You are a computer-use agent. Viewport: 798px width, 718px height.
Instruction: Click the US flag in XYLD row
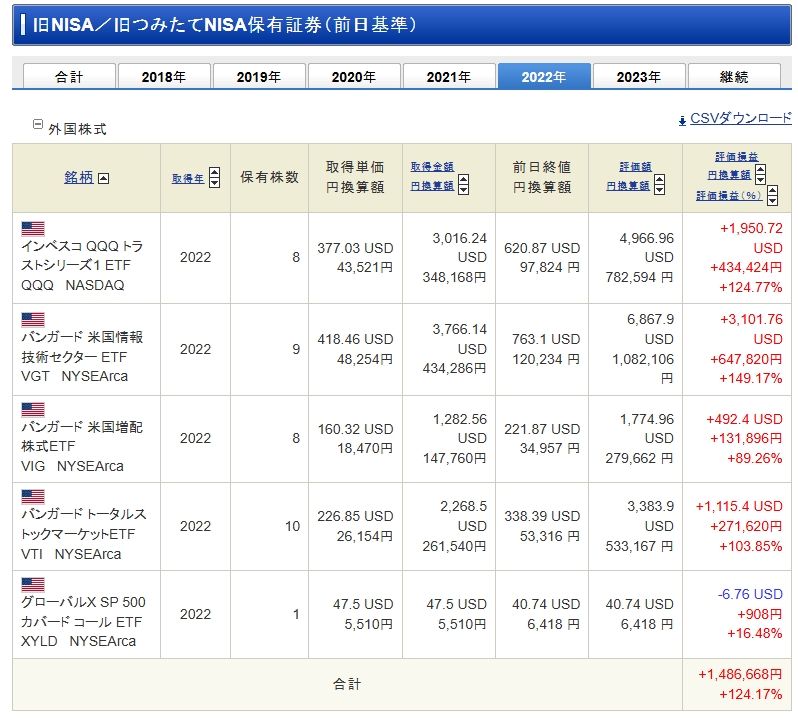(x=33, y=584)
